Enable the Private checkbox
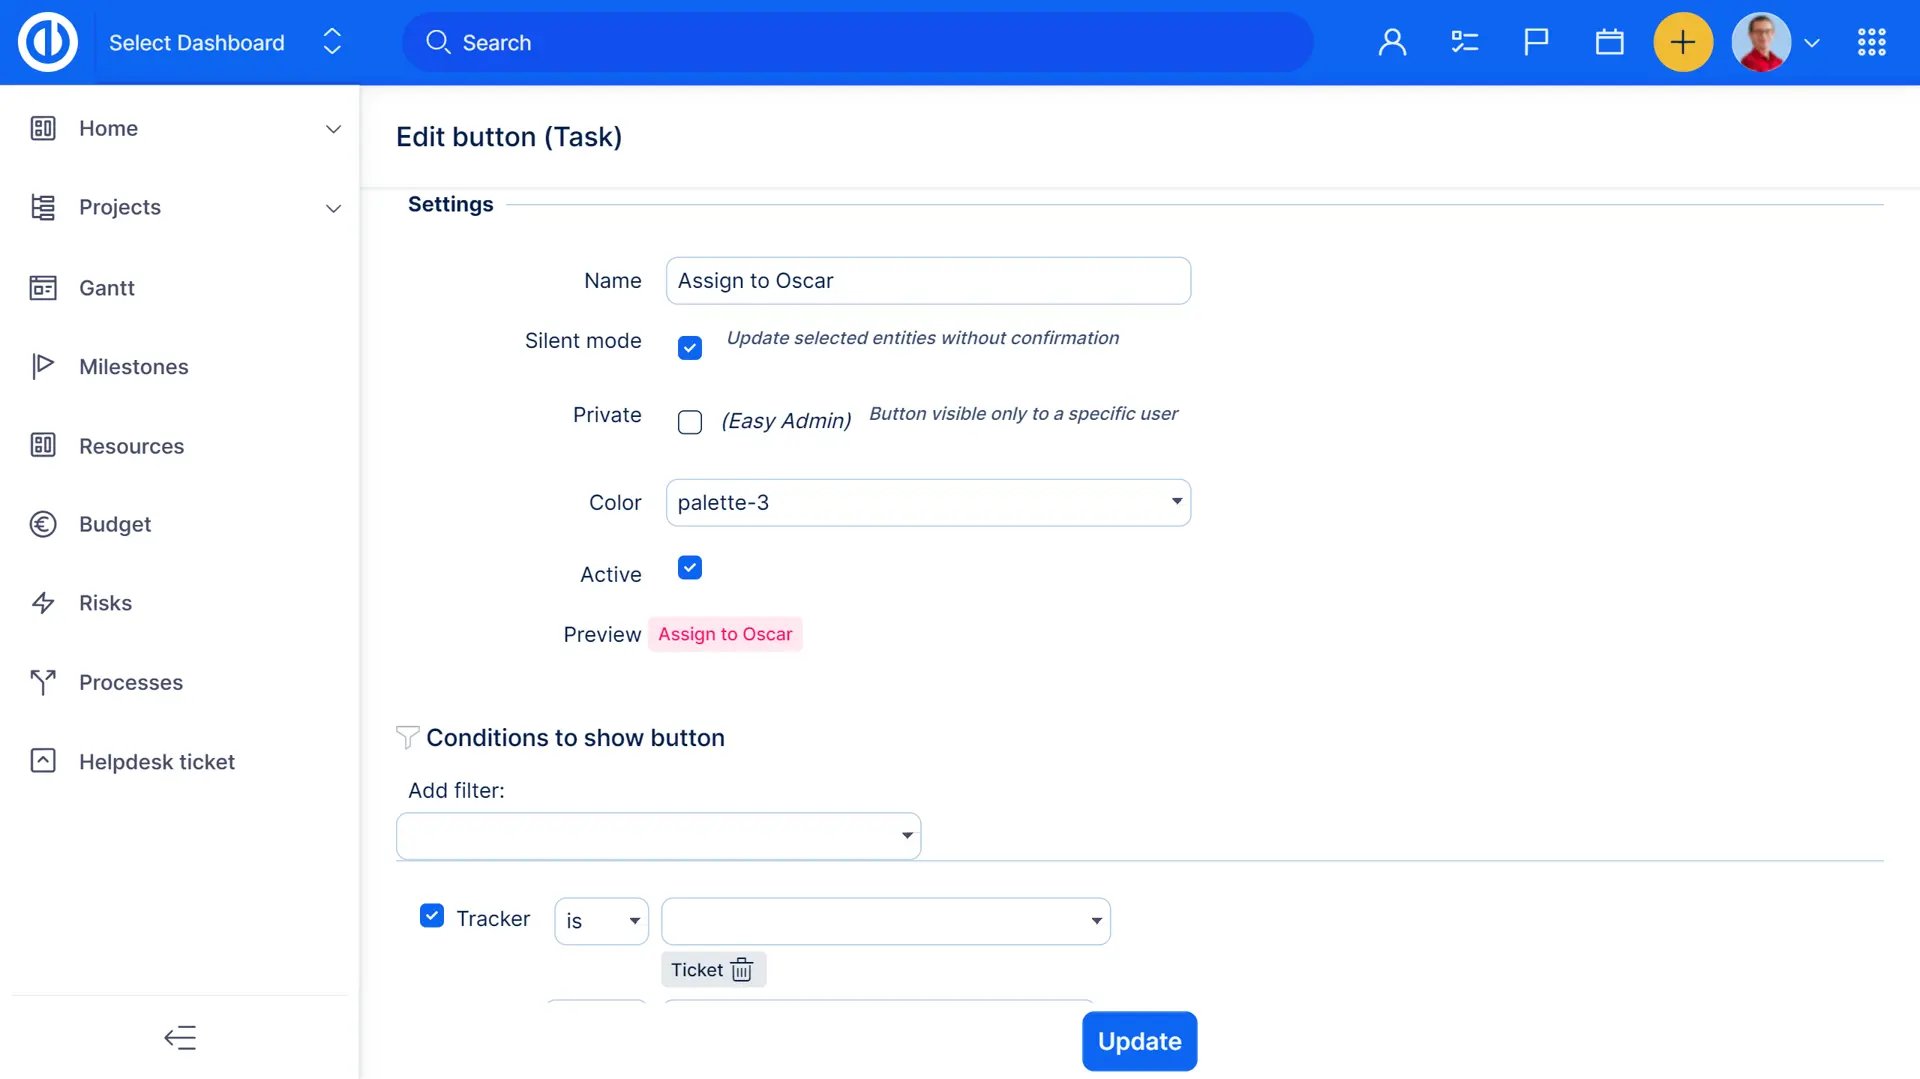 [690, 422]
